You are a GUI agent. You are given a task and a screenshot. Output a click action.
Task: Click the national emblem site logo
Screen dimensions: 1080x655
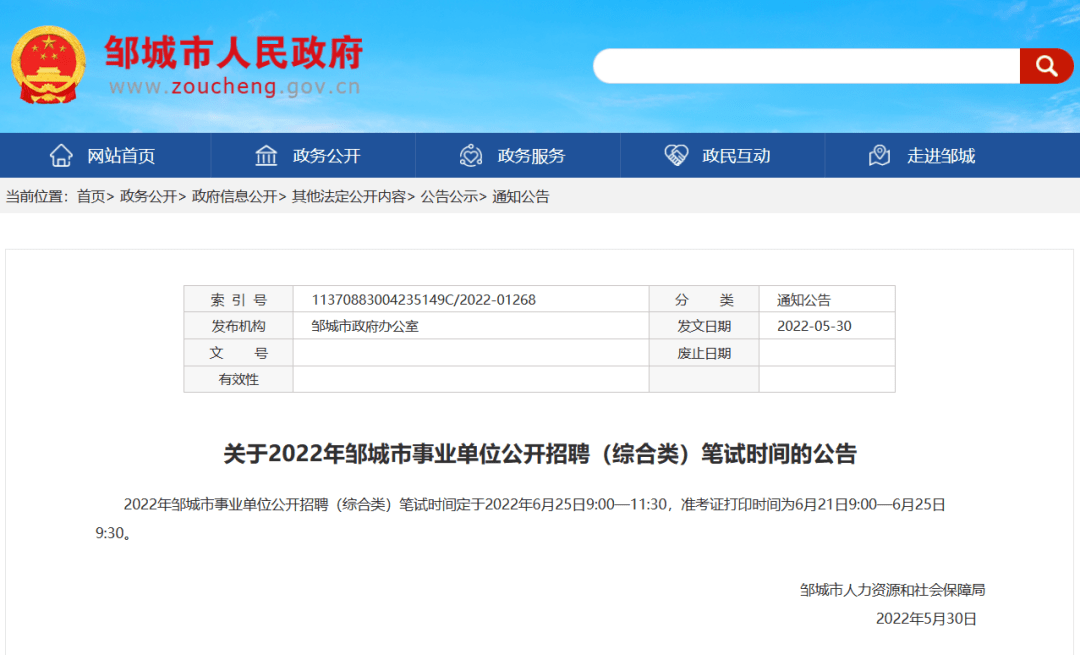[47, 63]
